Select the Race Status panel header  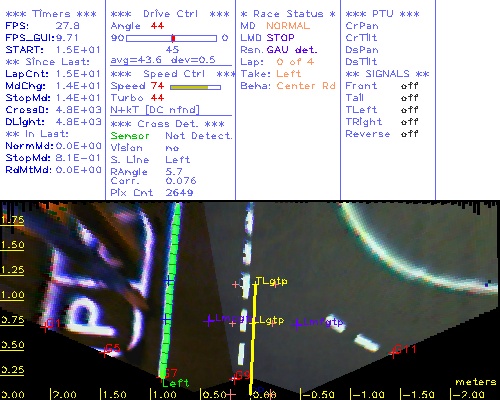[x=288, y=14]
